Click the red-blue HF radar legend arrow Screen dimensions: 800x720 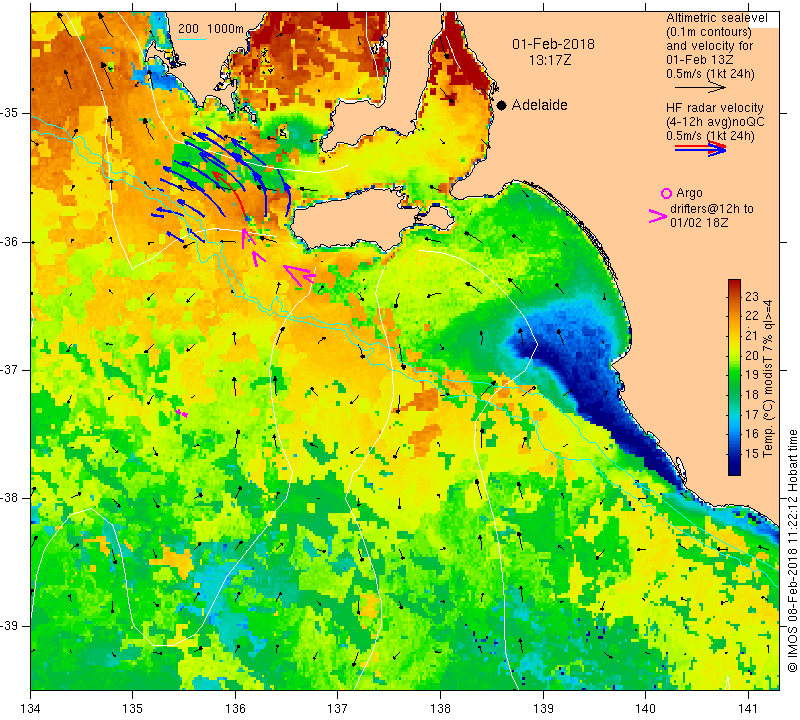700,149
